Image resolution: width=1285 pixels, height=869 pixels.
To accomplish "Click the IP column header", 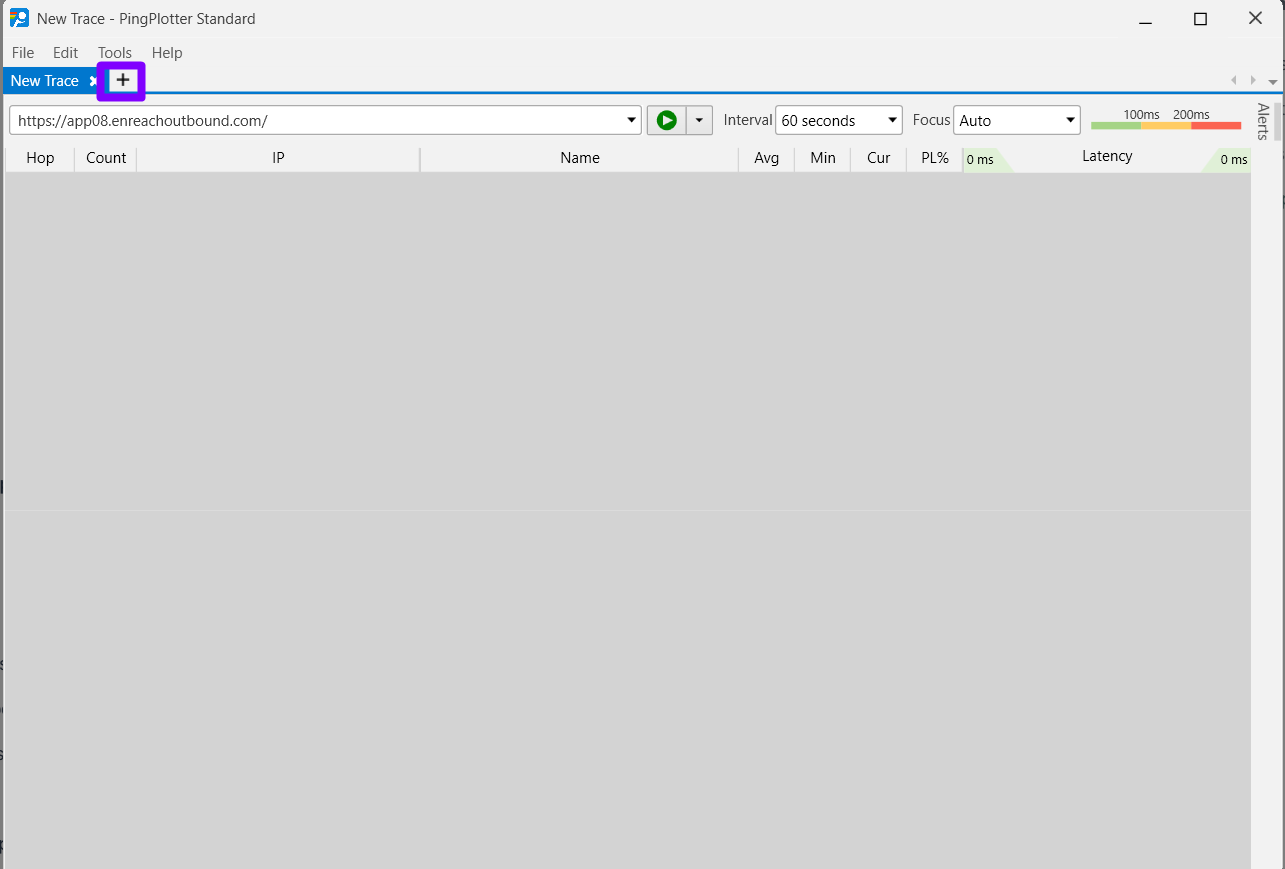I will pyautogui.click(x=278, y=158).
